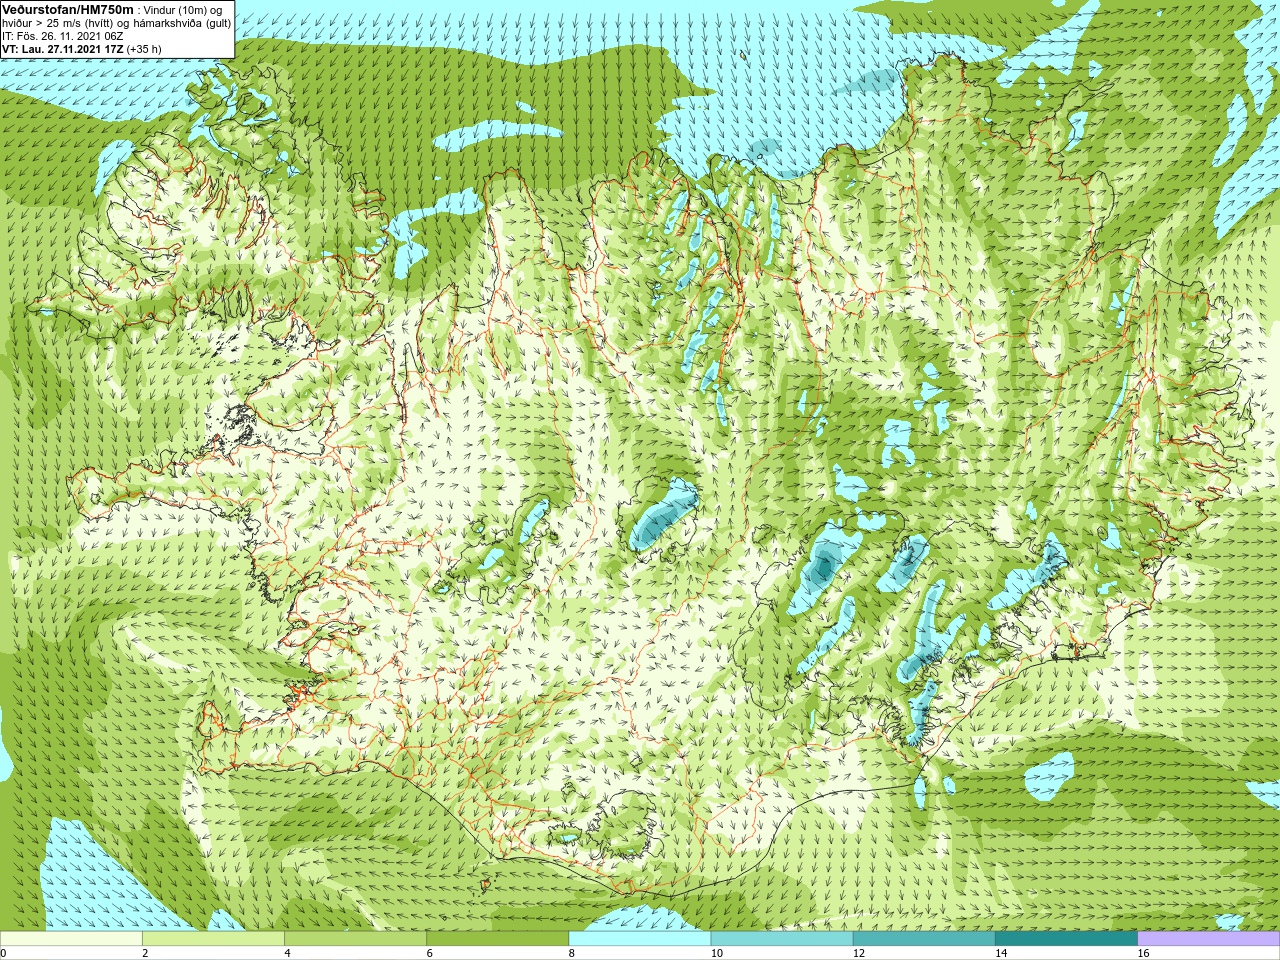Click the 'hviður > 25 m/s' description line
This screenshot has width=1280, height=960.
(x=116, y=23)
